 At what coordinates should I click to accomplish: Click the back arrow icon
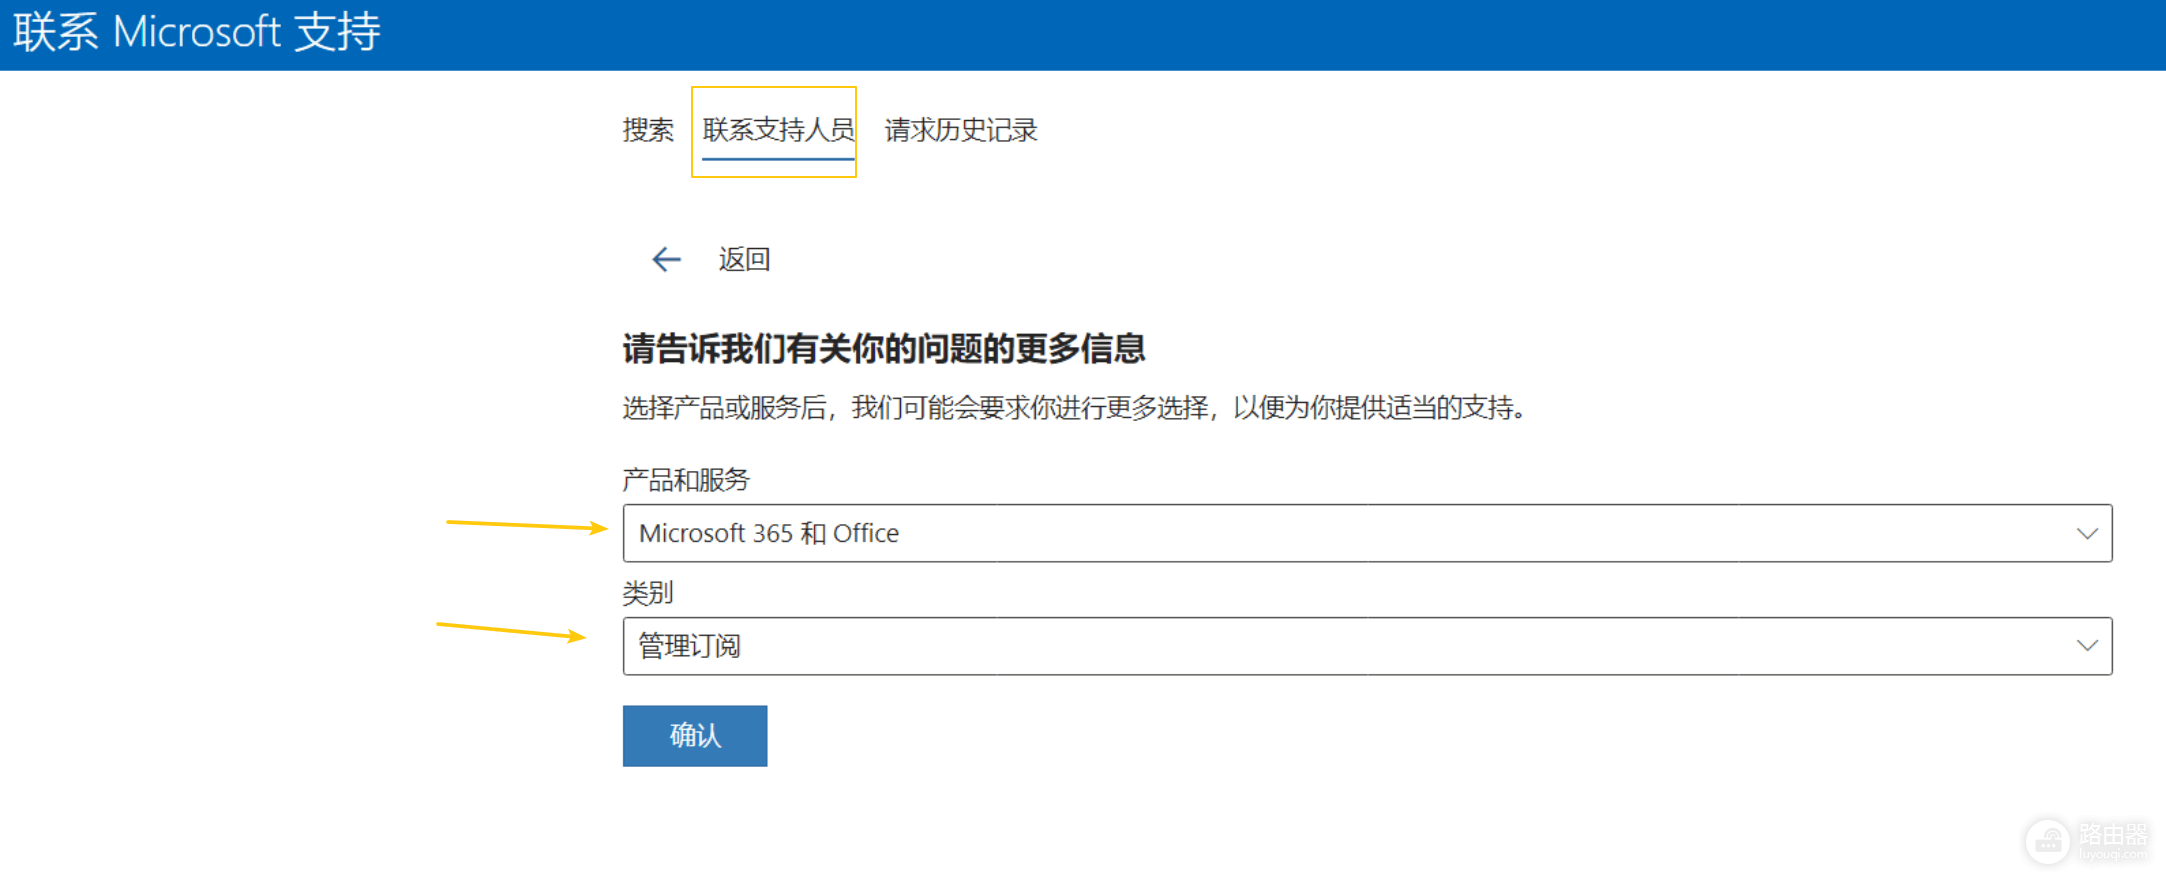tap(666, 260)
